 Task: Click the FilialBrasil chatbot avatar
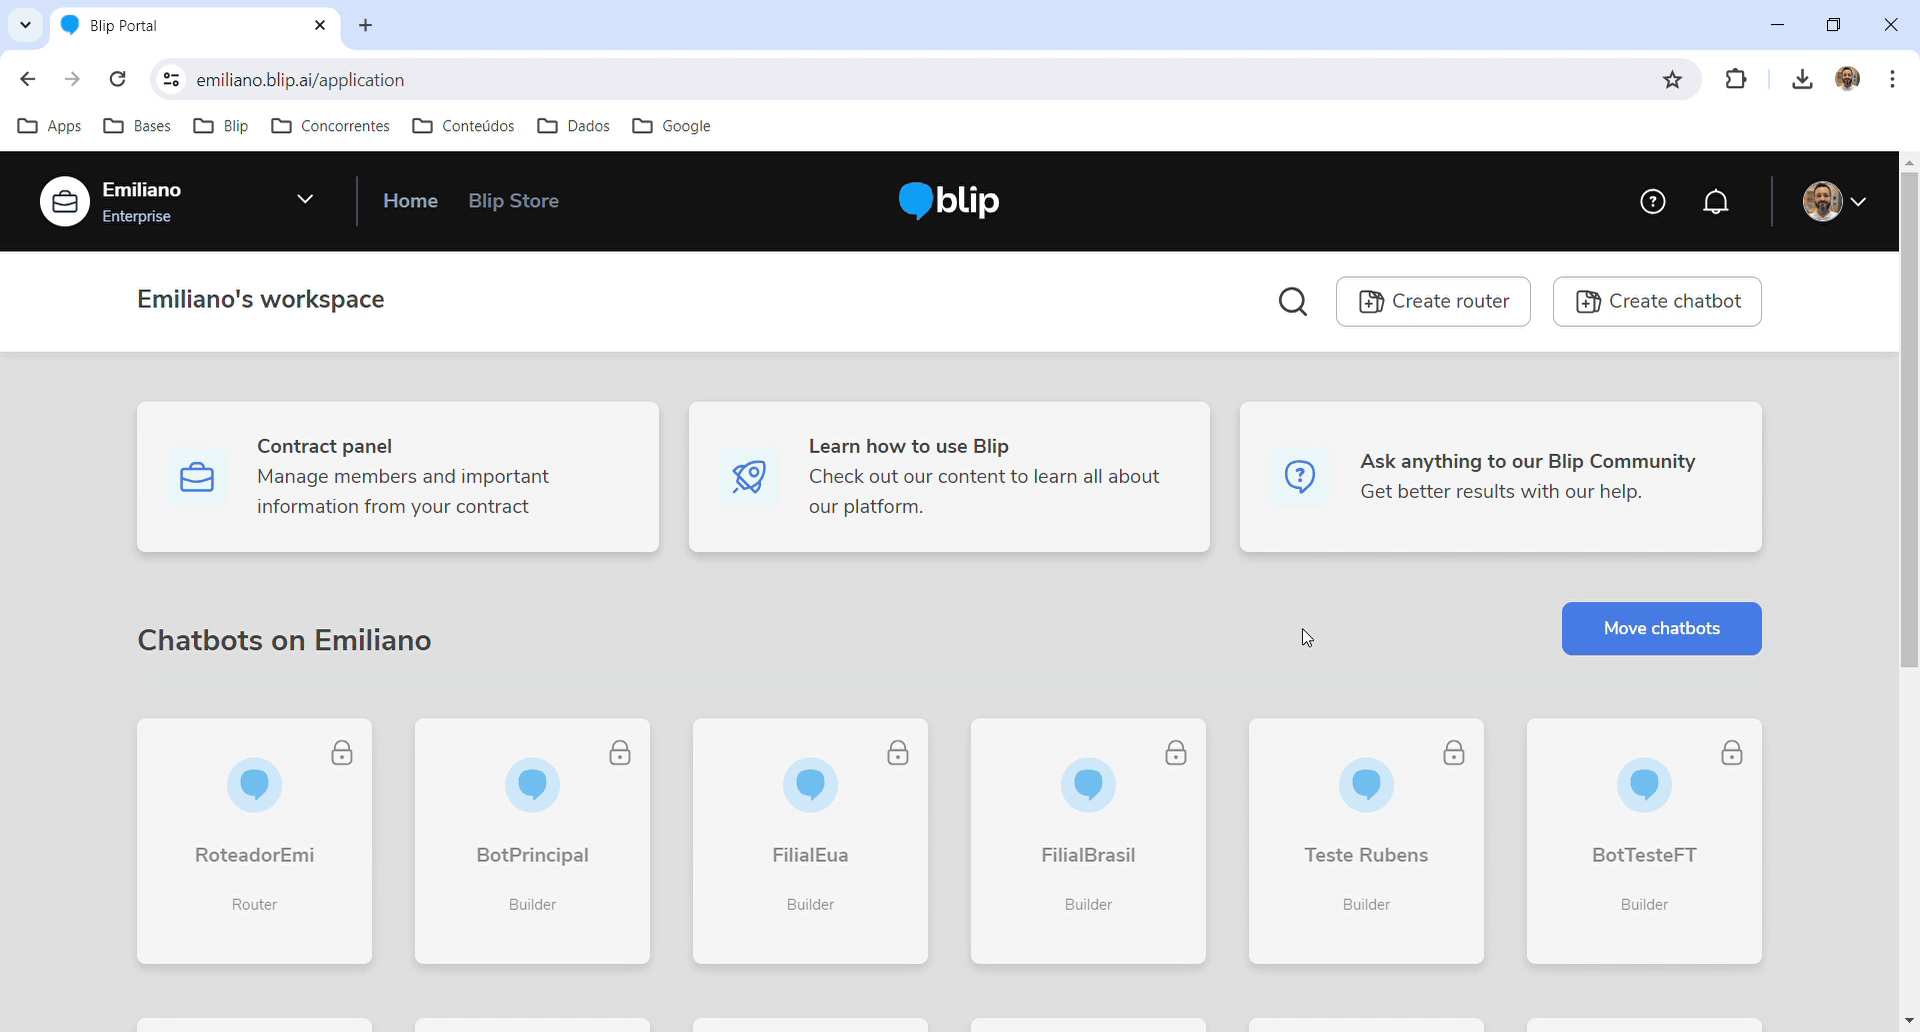tap(1089, 785)
